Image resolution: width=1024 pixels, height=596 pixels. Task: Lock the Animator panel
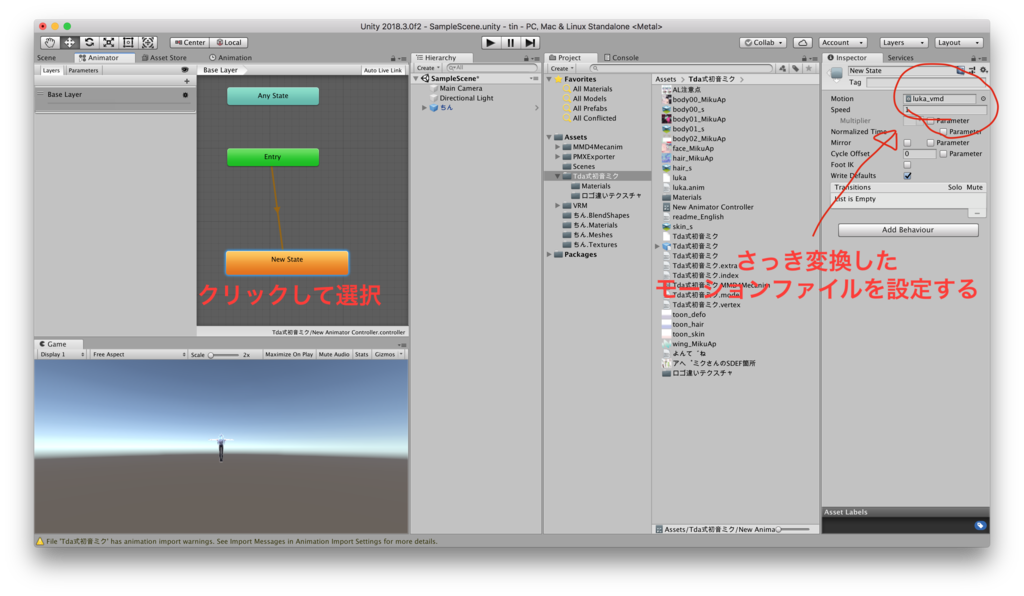(x=393, y=58)
